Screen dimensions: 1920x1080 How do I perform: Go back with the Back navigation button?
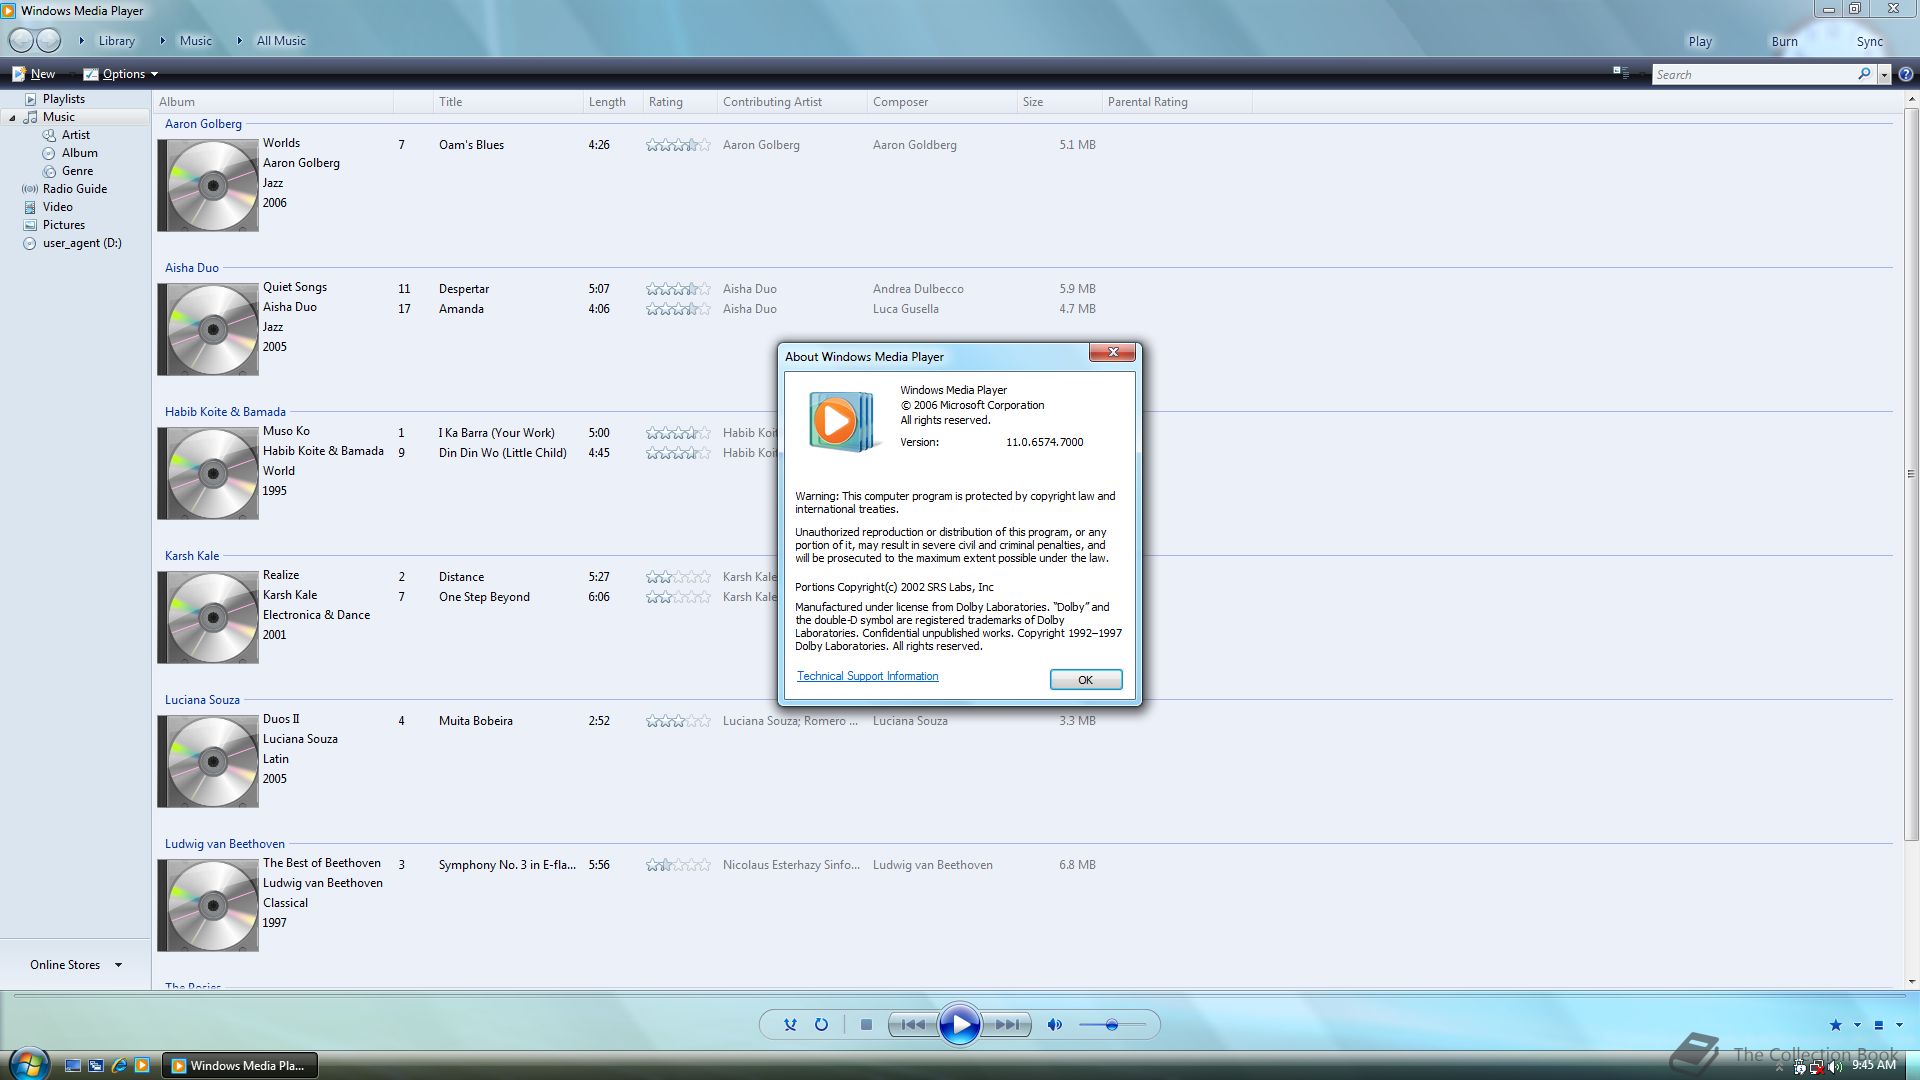click(x=21, y=40)
